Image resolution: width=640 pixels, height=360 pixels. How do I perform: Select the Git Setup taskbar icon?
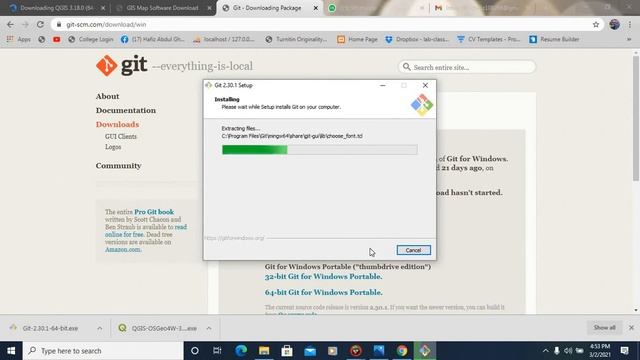pos(425,351)
